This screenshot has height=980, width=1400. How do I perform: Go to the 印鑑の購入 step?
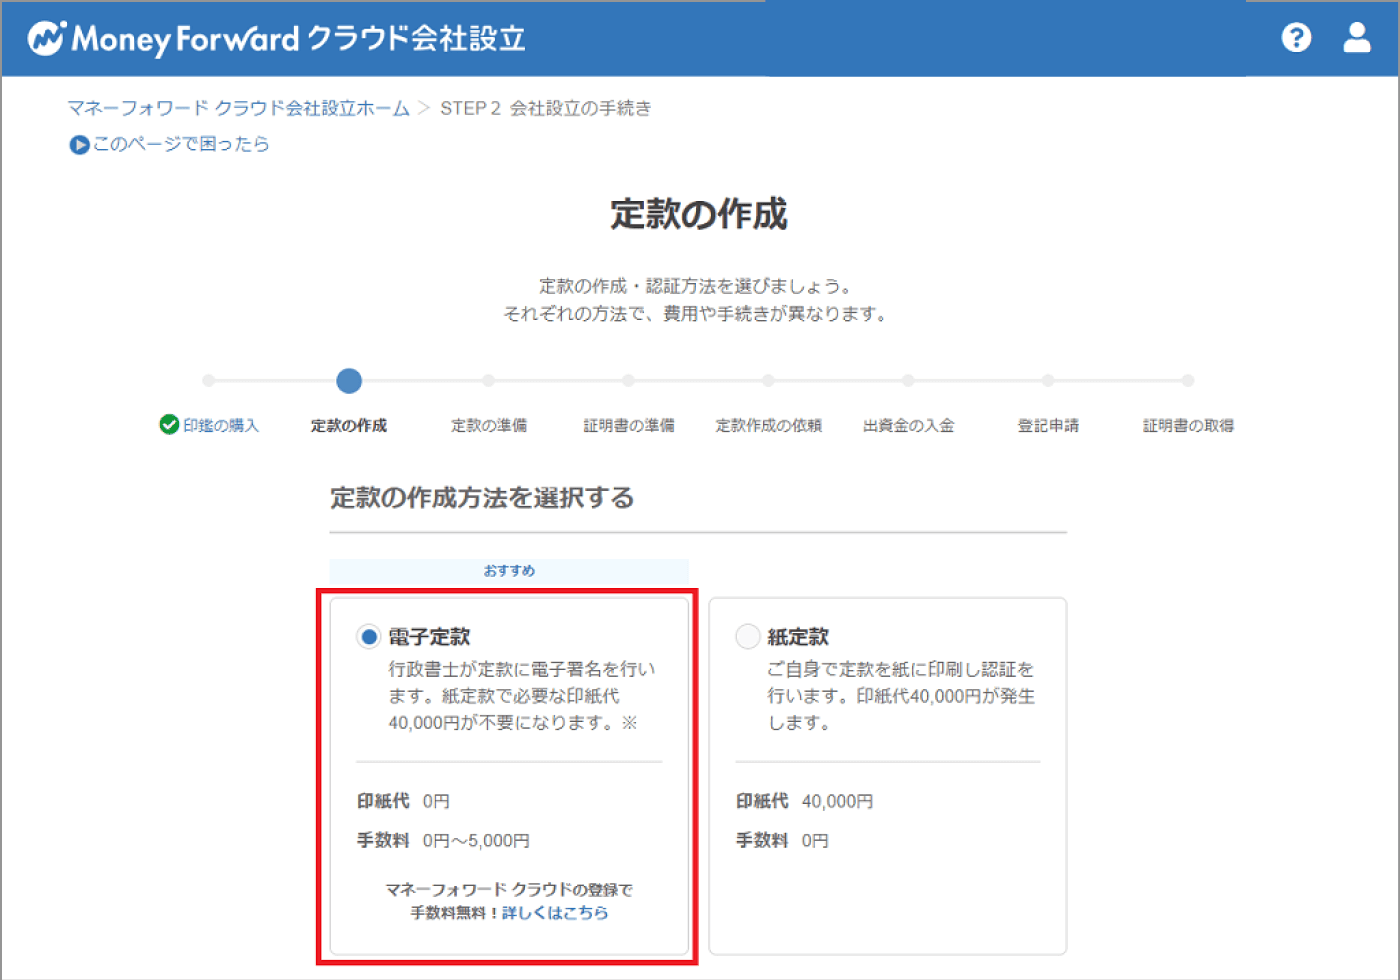221,425
